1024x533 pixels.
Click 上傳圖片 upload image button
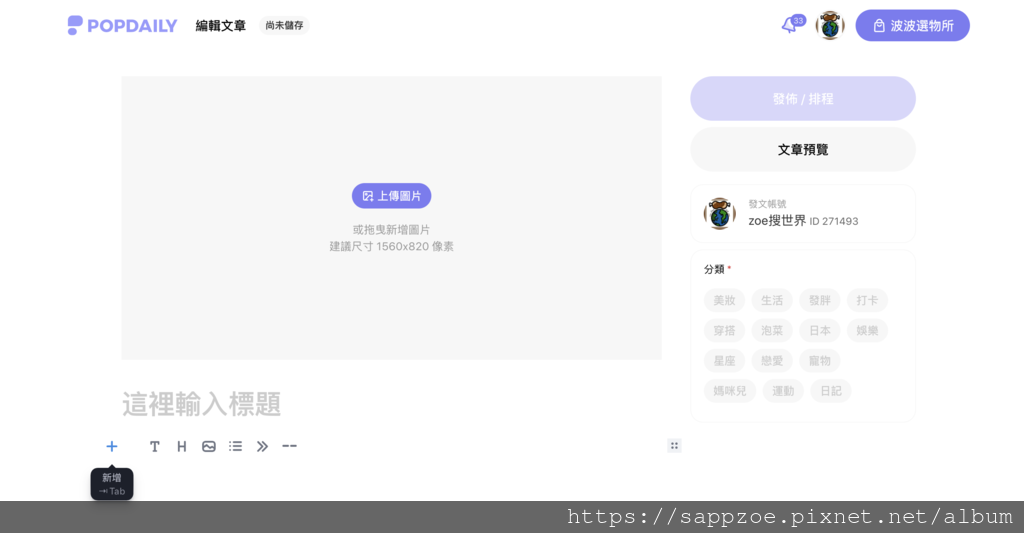391,196
